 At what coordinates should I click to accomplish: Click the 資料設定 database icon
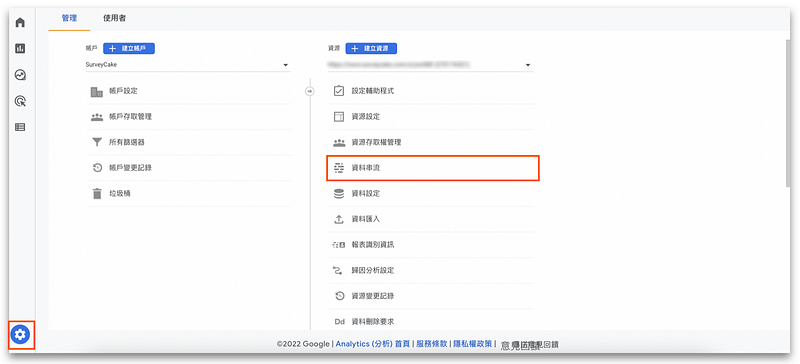339,193
